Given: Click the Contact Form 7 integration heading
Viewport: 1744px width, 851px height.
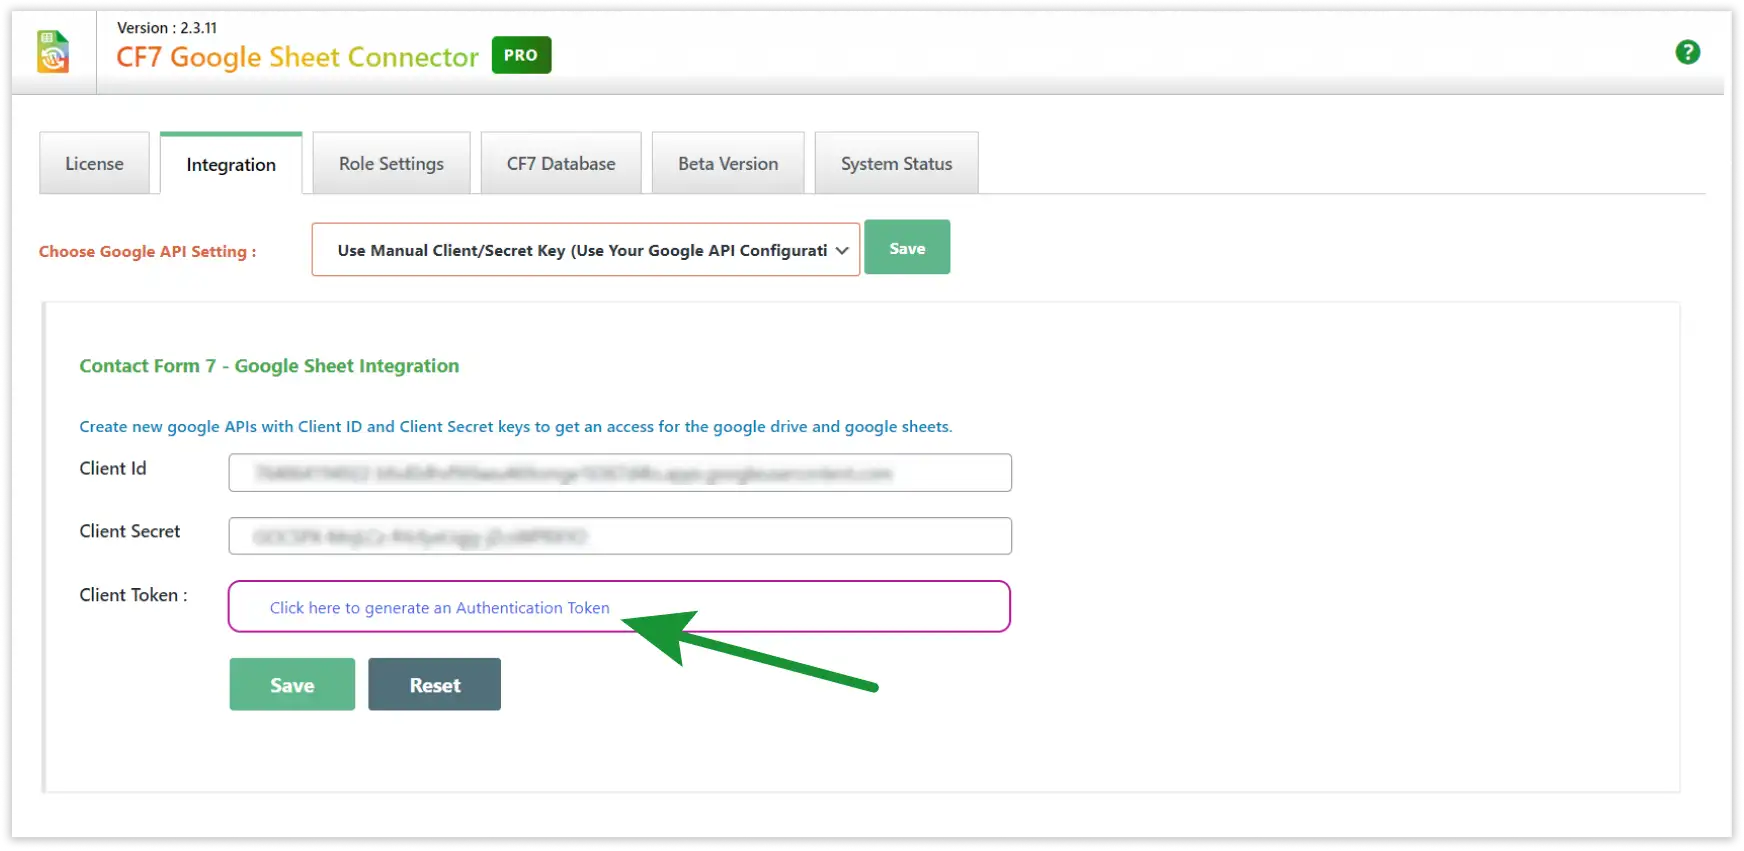Looking at the screenshot, I should click(269, 366).
